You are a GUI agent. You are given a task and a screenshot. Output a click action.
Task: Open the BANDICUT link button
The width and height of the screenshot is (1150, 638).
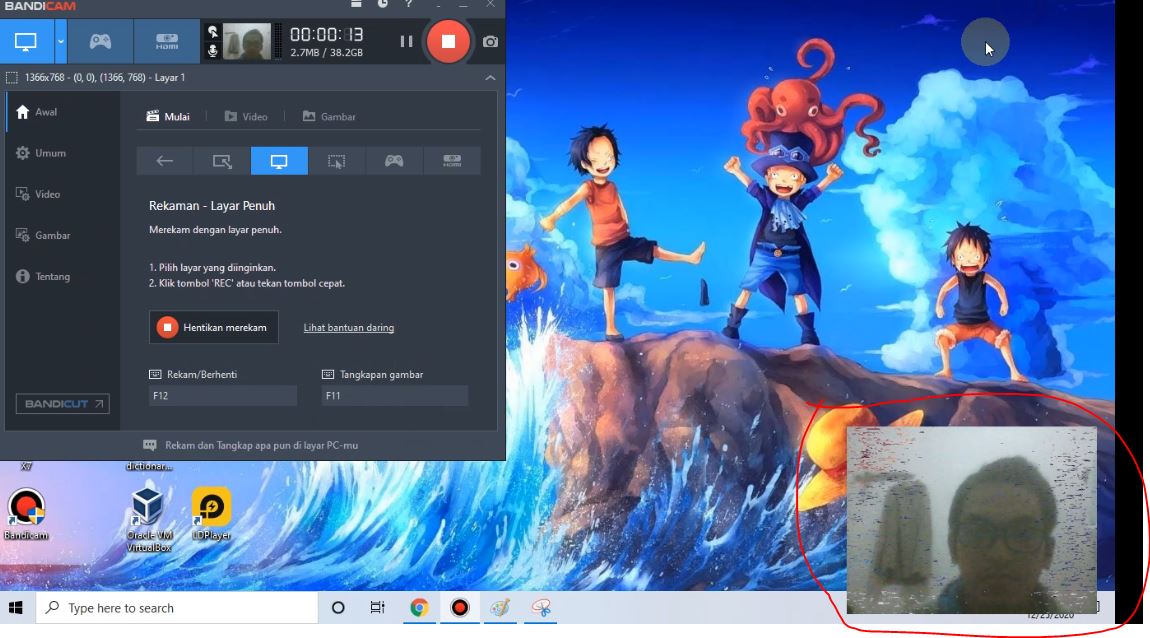tap(63, 403)
